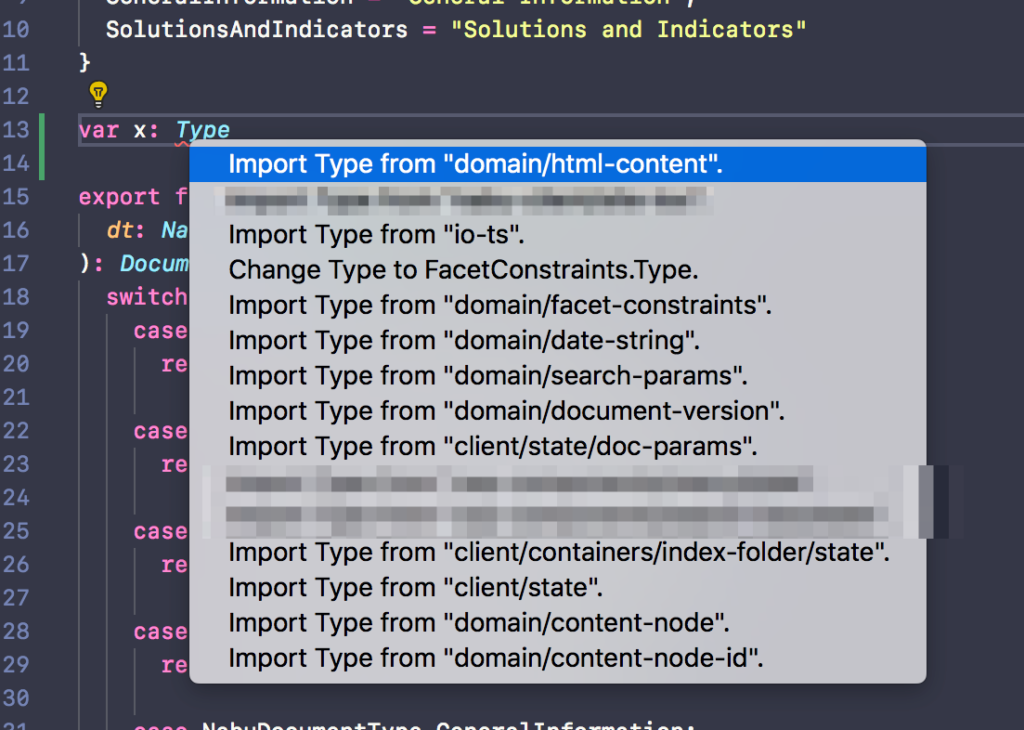Image resolution: width=1024 pixels, height=730 pixels.
Task: Click the switch keyword in the editor
Action: click(147, 296)
